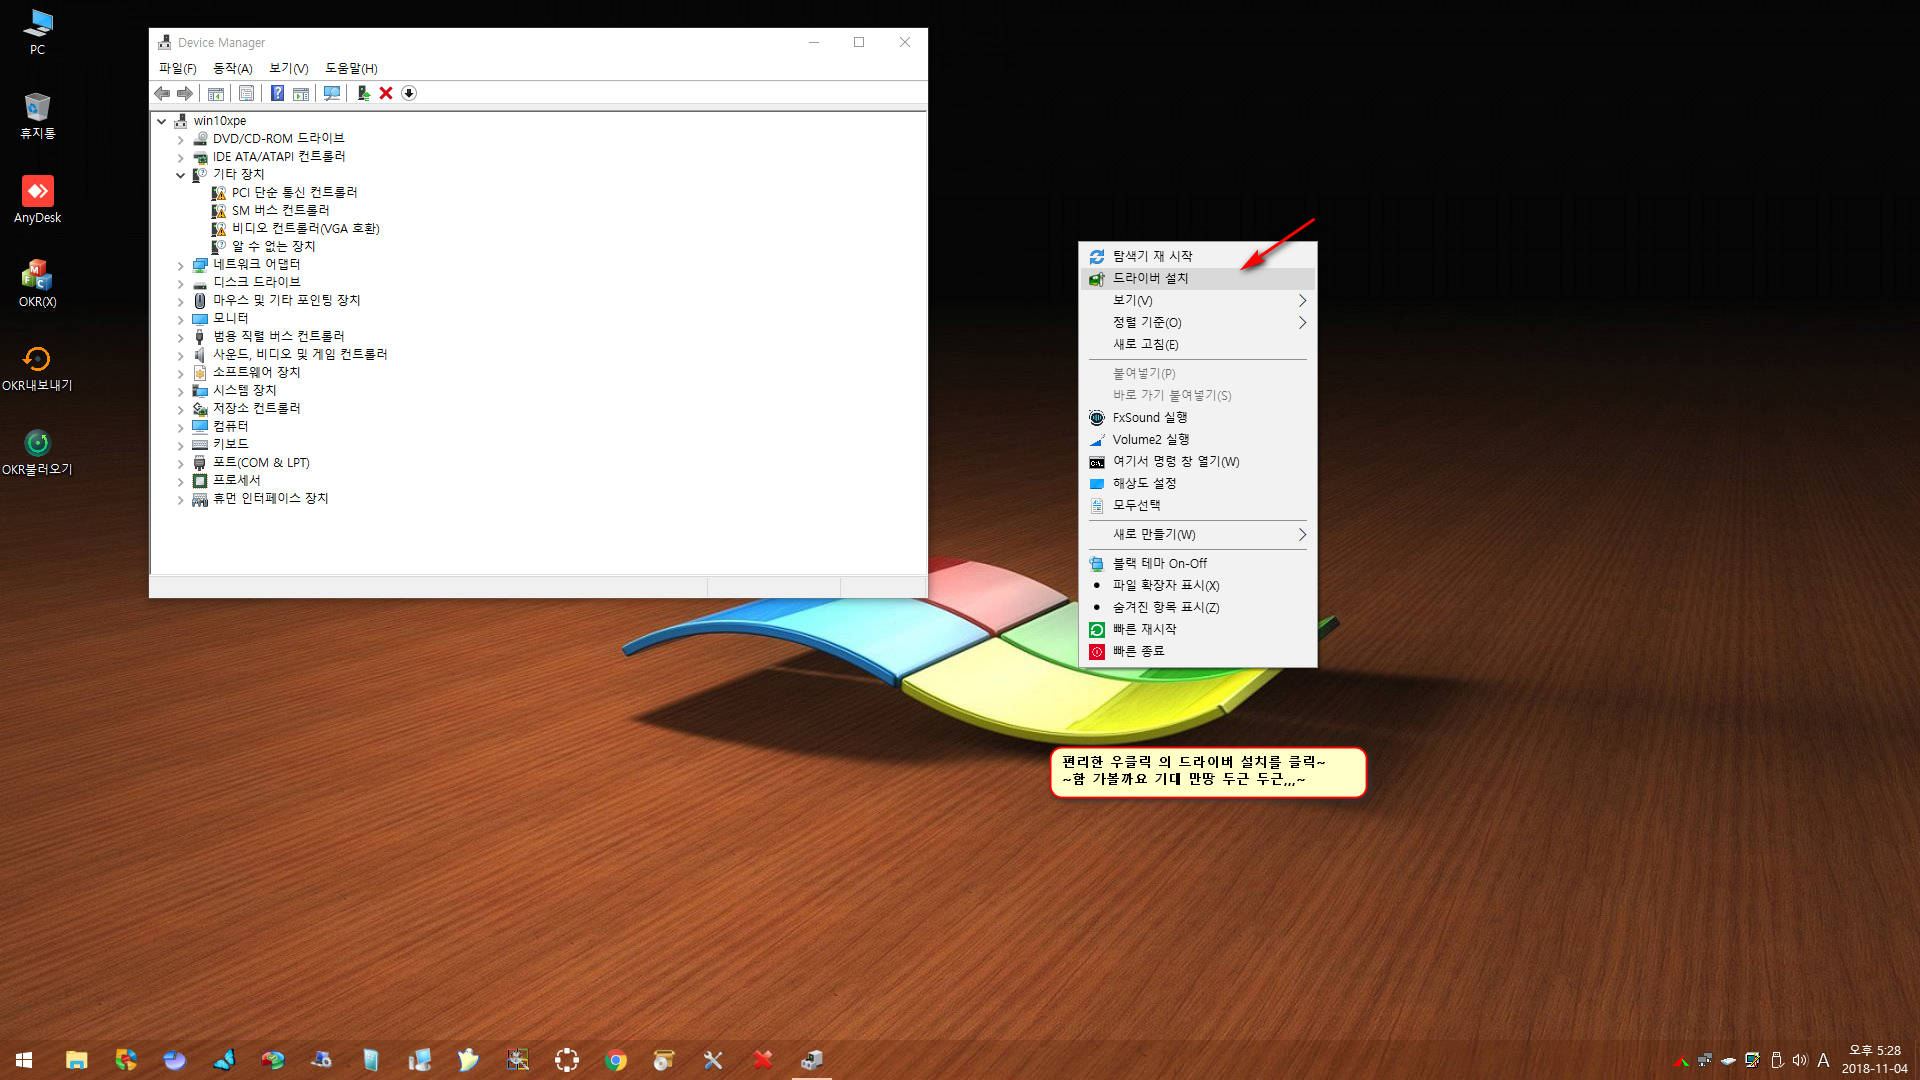Click the Device Manager taskbar button
Screen dimensions: 1920x1080
pyautogui.click(x=811, y=1060)
